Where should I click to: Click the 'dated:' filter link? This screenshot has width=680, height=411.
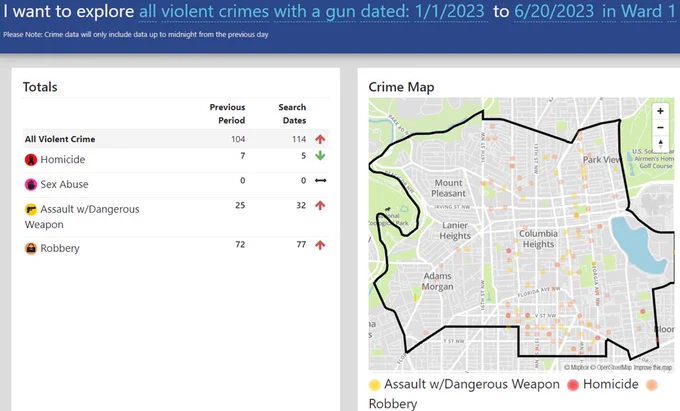385,11
